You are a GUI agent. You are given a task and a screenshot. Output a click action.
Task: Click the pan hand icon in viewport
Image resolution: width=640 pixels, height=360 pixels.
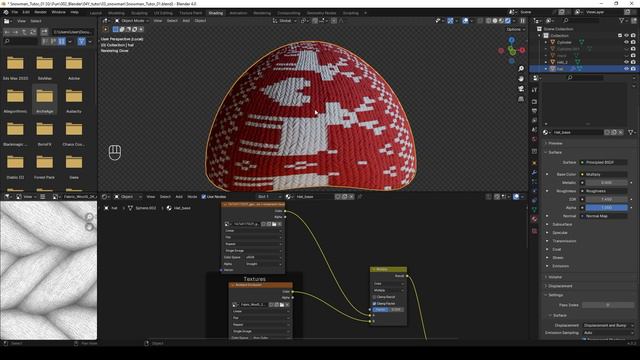click(521, 79)
